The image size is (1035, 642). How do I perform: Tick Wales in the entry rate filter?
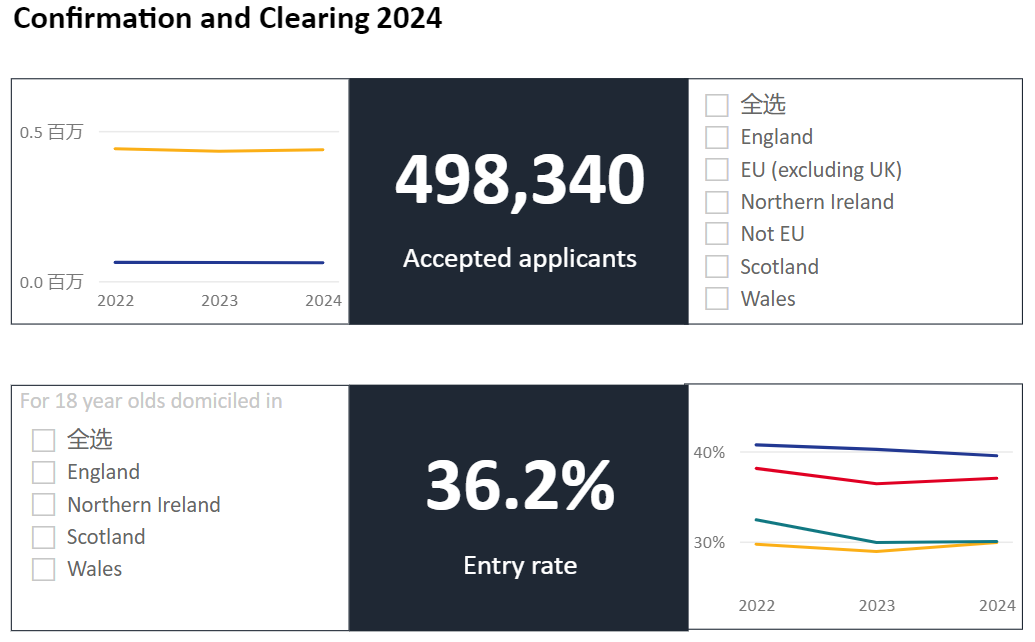pos(44,569)
